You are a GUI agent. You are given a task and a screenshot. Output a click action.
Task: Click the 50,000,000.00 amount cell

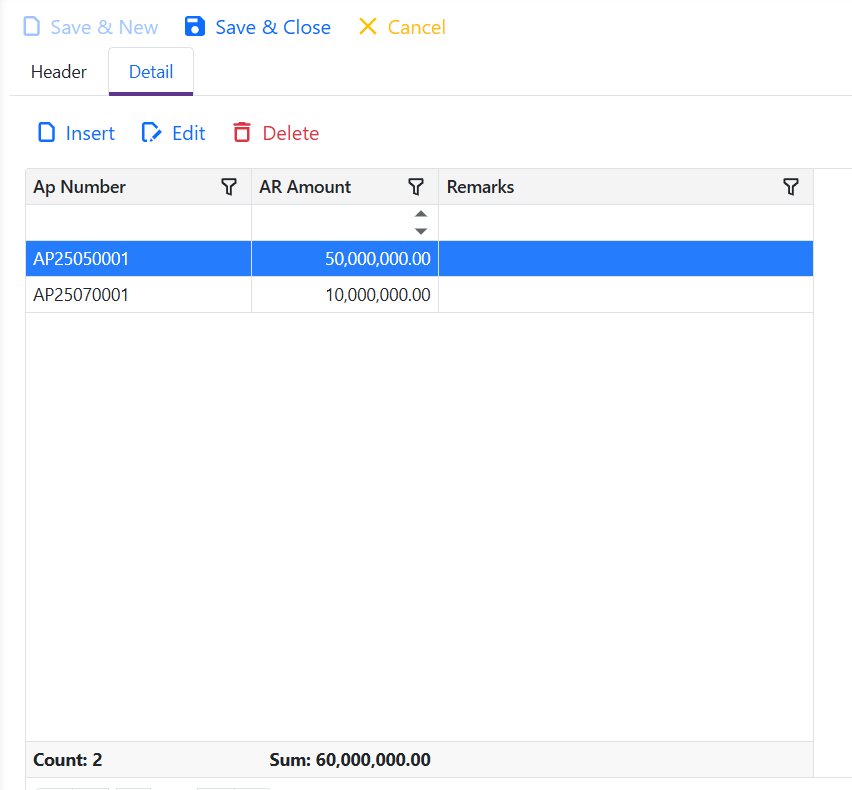pos(345,259)
